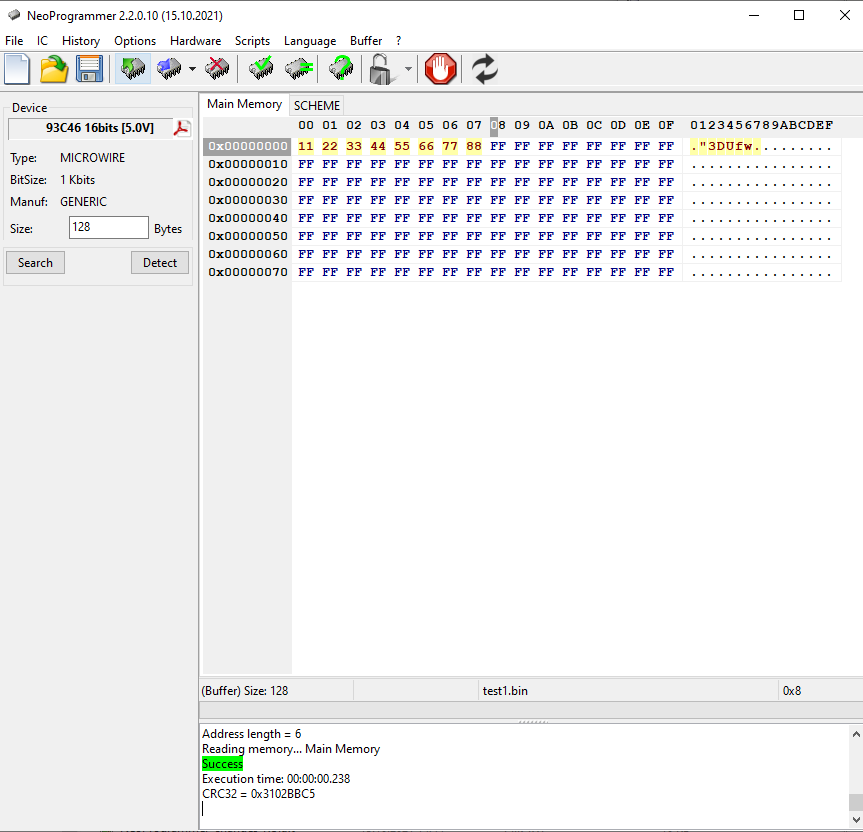Detect chip with green question mark icon

(341, 69)
